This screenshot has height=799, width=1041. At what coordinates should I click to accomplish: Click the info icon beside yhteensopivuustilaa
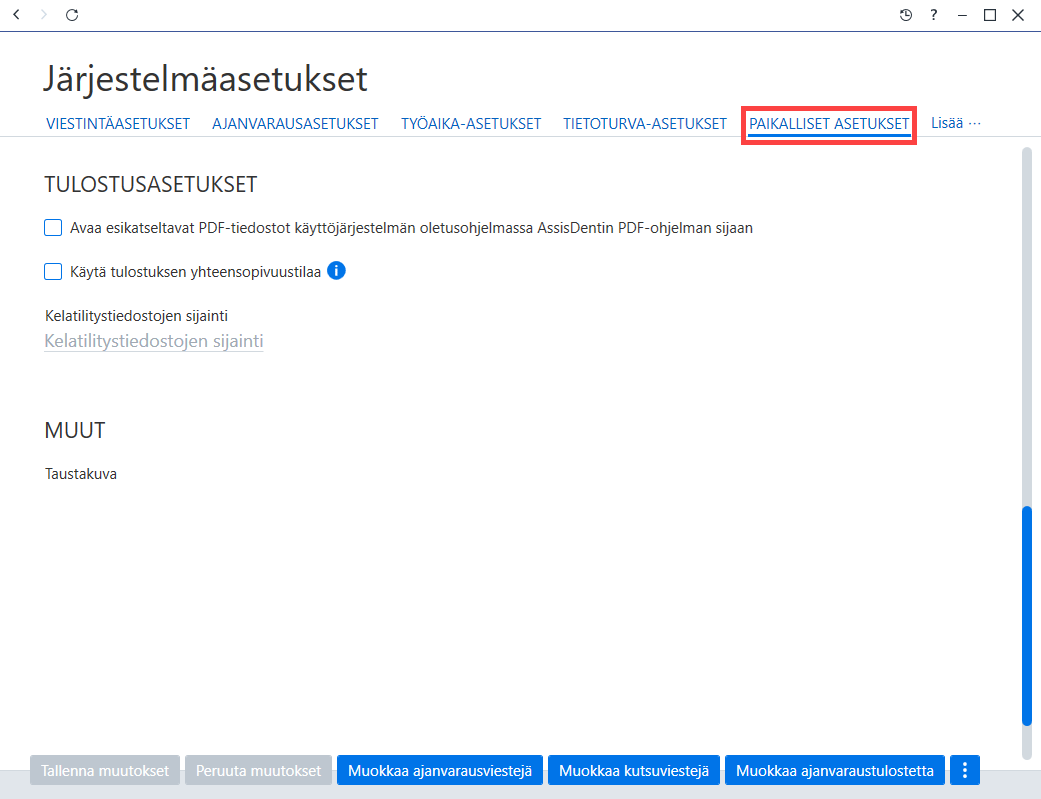(x=337, y=271)
